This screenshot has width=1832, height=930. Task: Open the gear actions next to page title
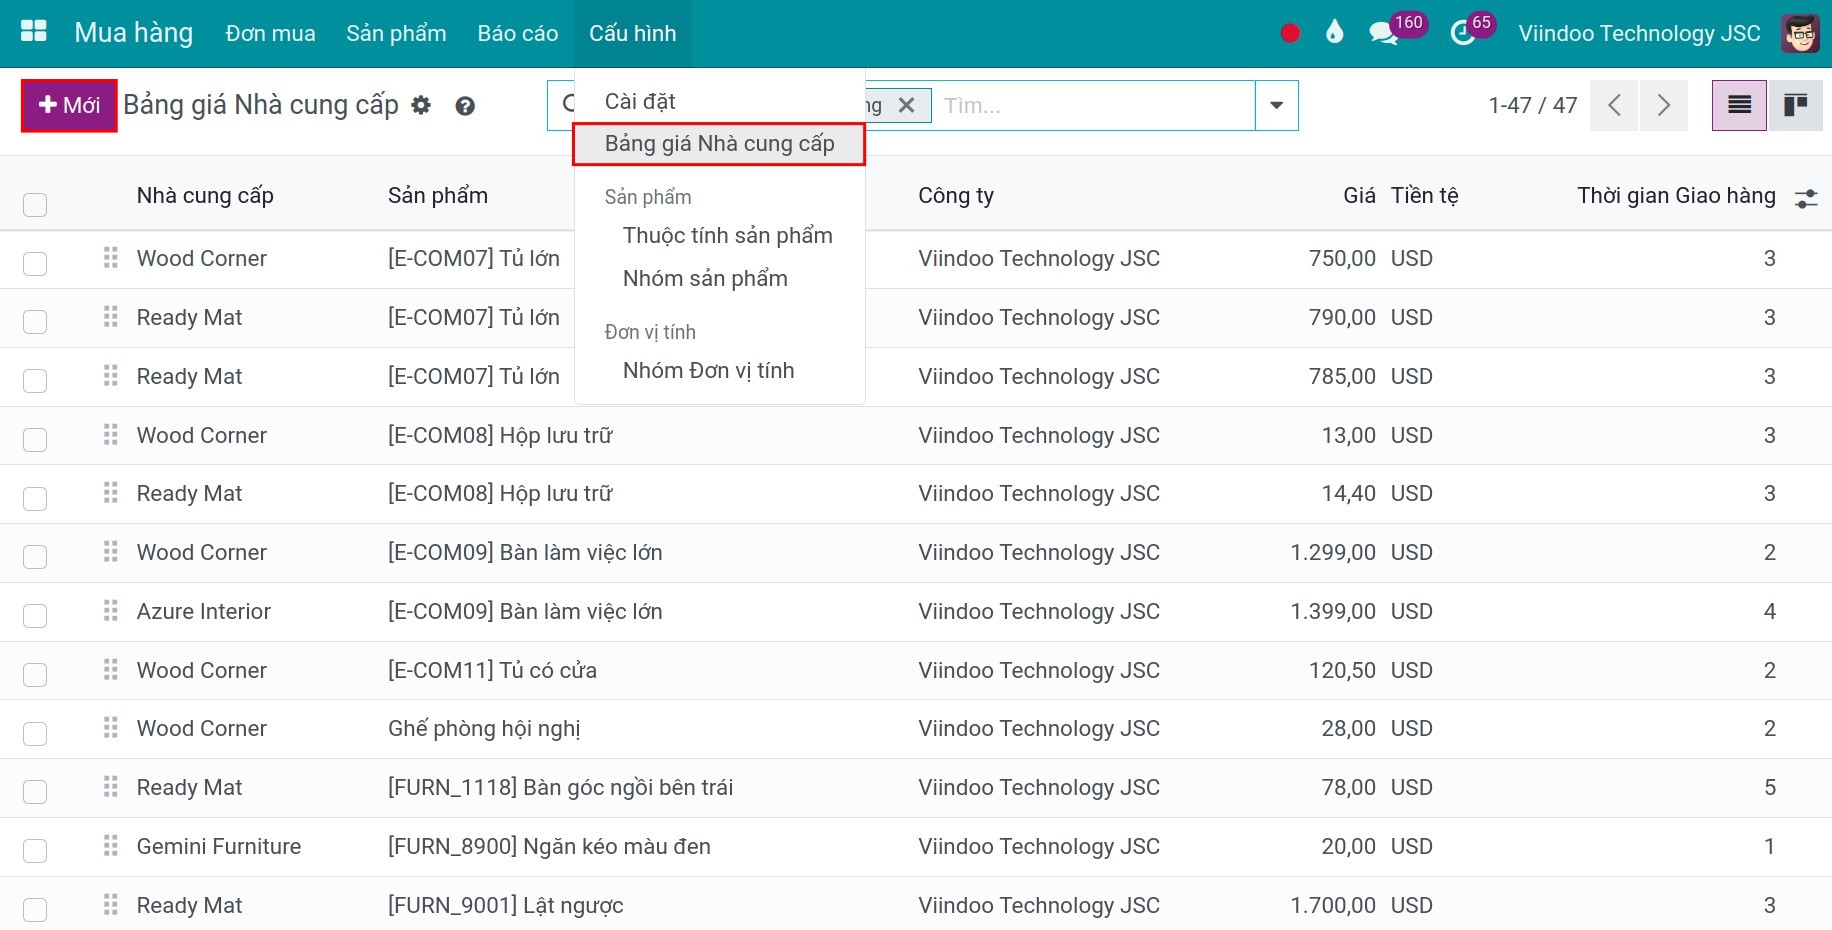pos(421,105)
